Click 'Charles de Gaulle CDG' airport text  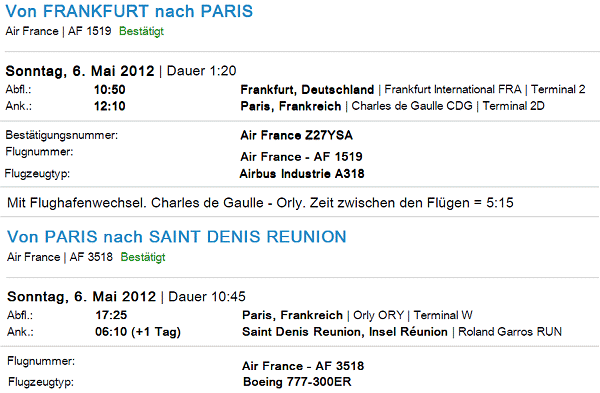click(412, 106)
